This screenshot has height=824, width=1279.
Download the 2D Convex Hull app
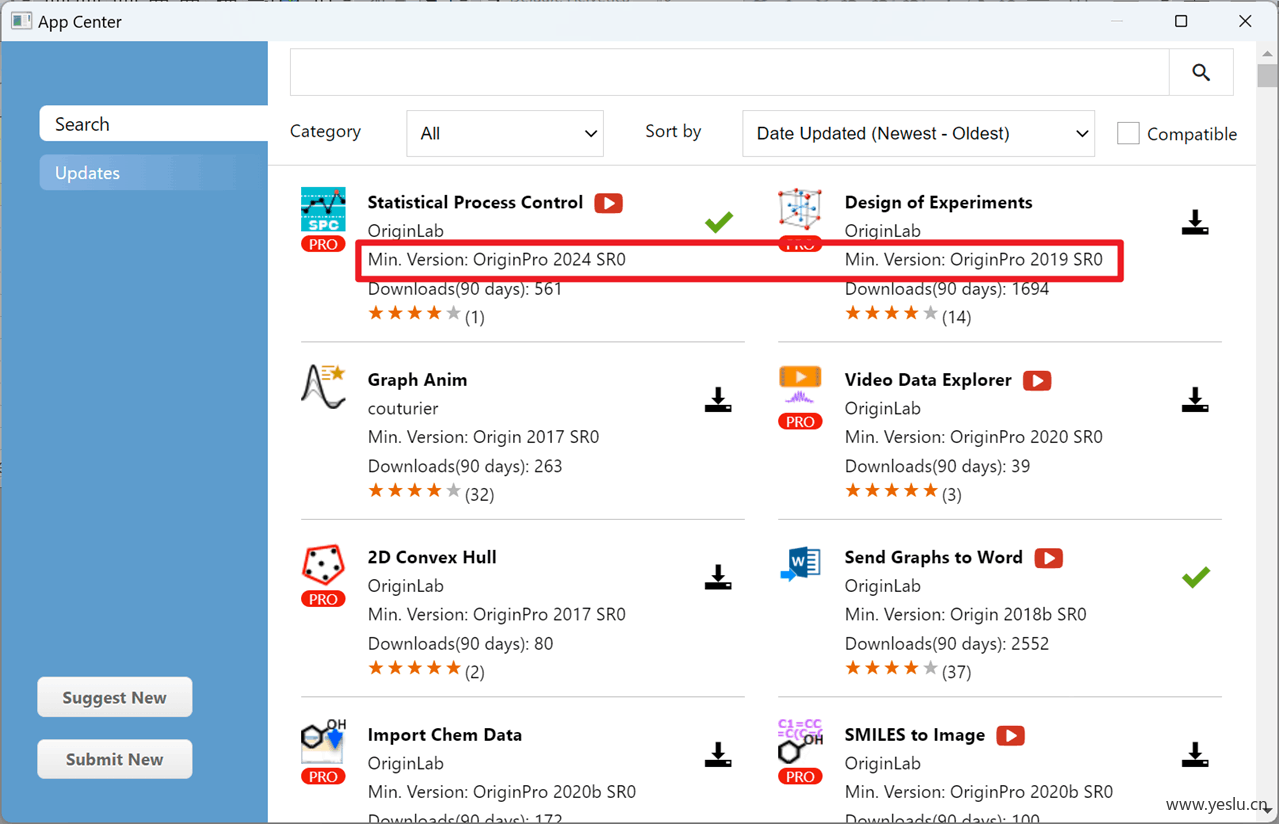tap(718, 578)
